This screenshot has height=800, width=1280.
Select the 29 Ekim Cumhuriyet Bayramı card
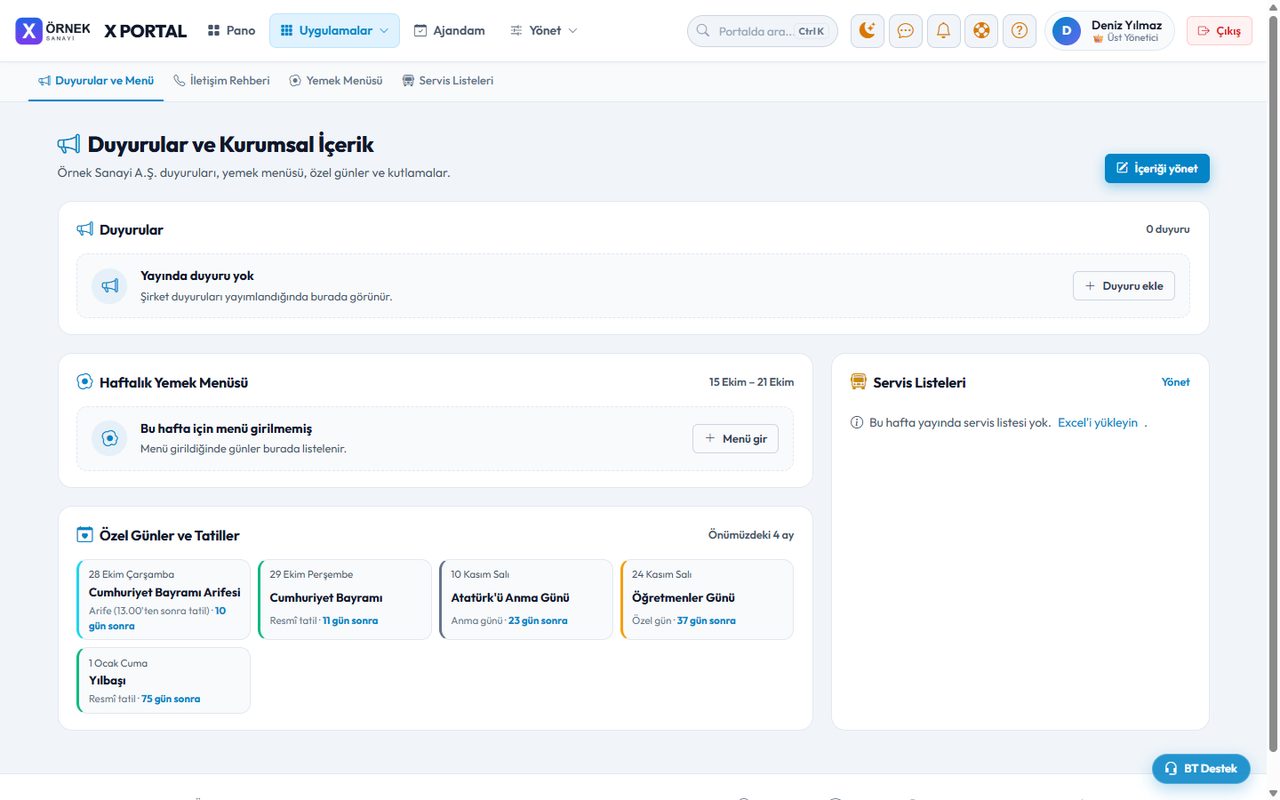click(344, 599)
